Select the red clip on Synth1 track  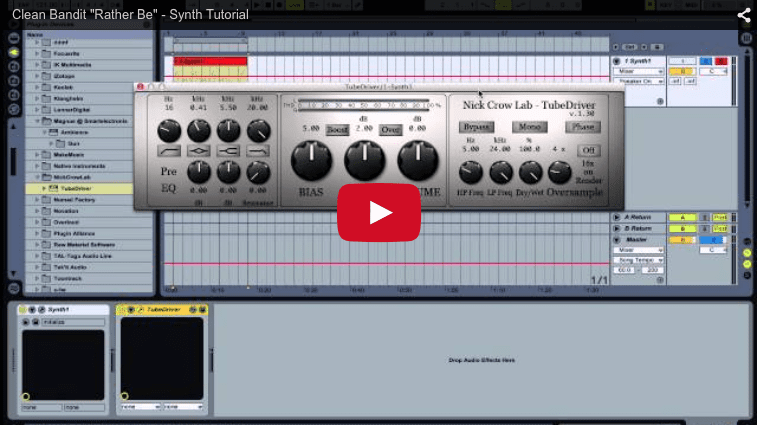coord(210,61)
